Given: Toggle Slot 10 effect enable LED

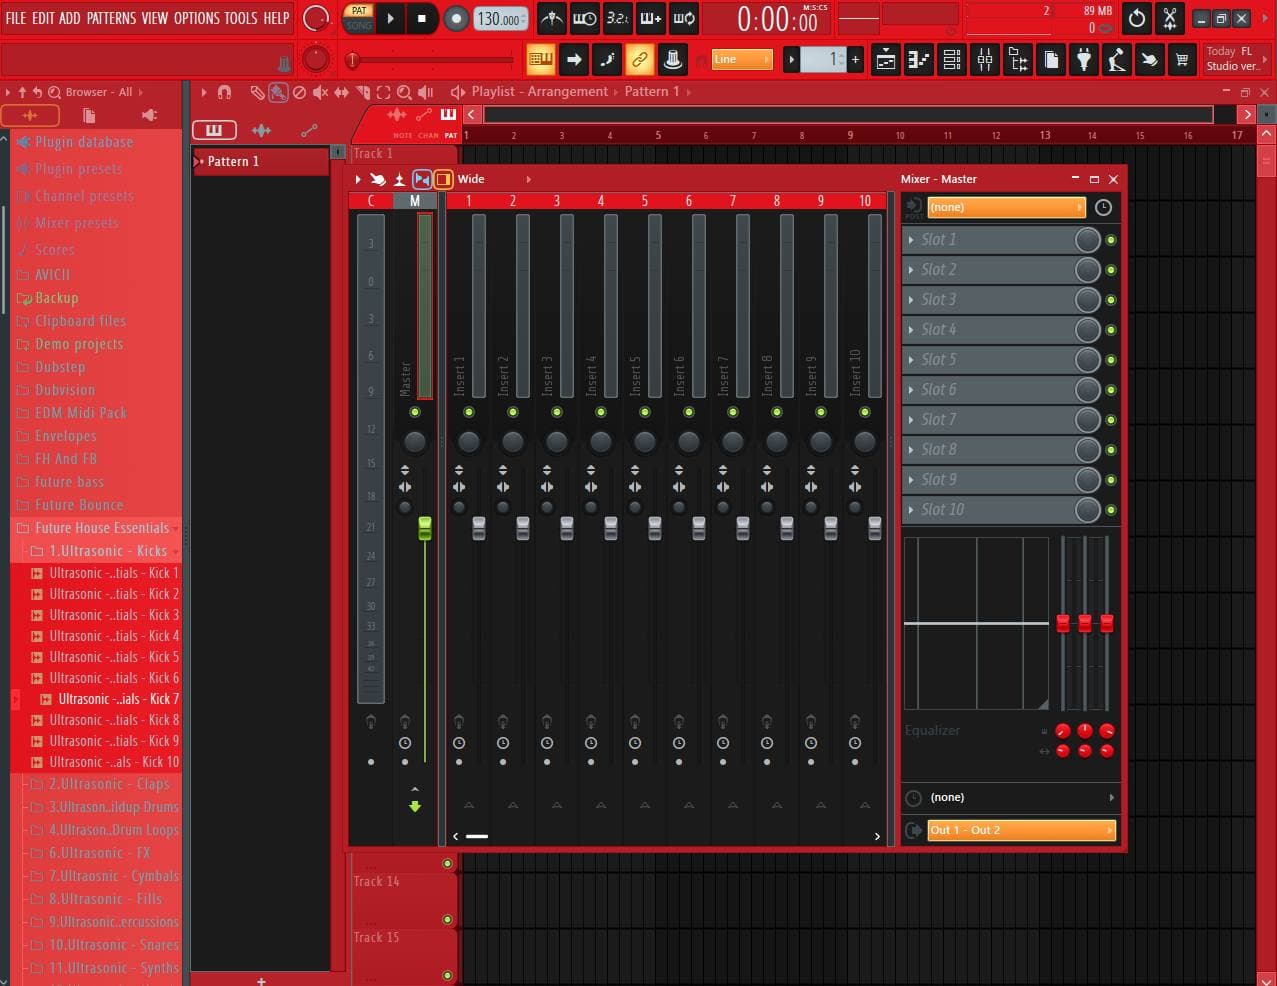Looking at the screenshot, I should pos(1110,510).
